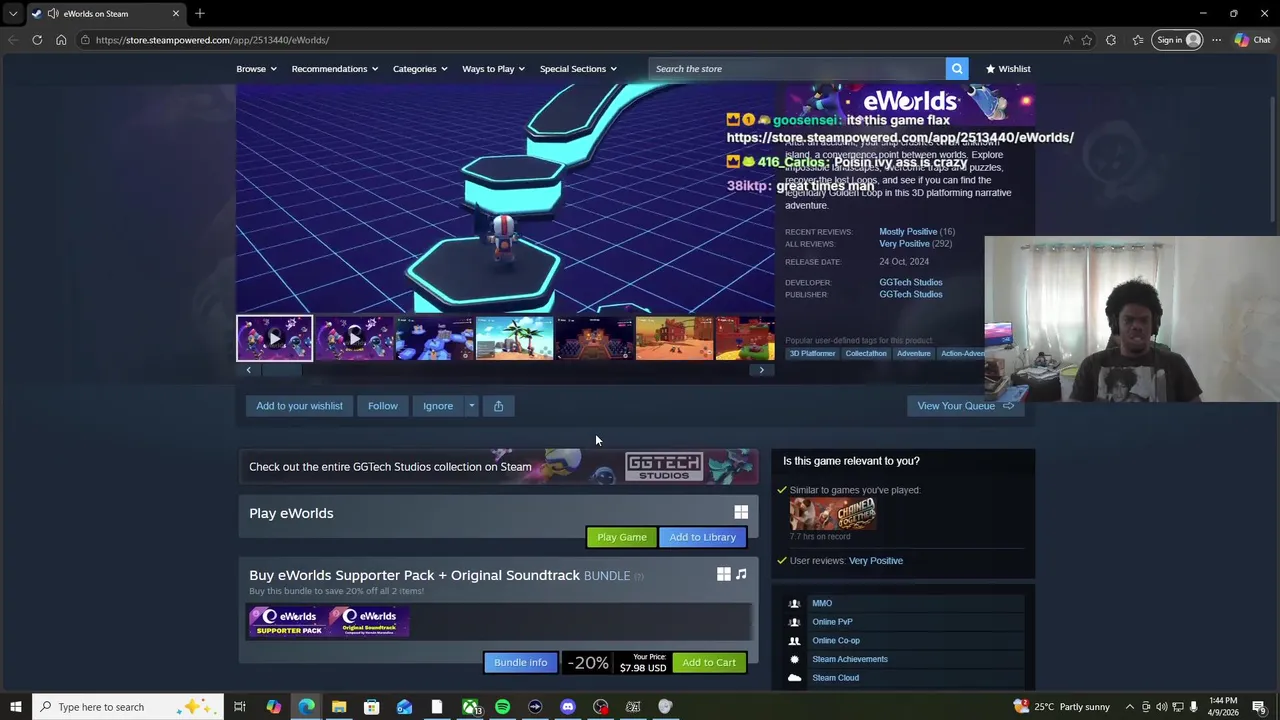Open browser settings ellipsis menu
Image resolution: width=1280 pixels, height=720 pixels.
pos(1216,40)
